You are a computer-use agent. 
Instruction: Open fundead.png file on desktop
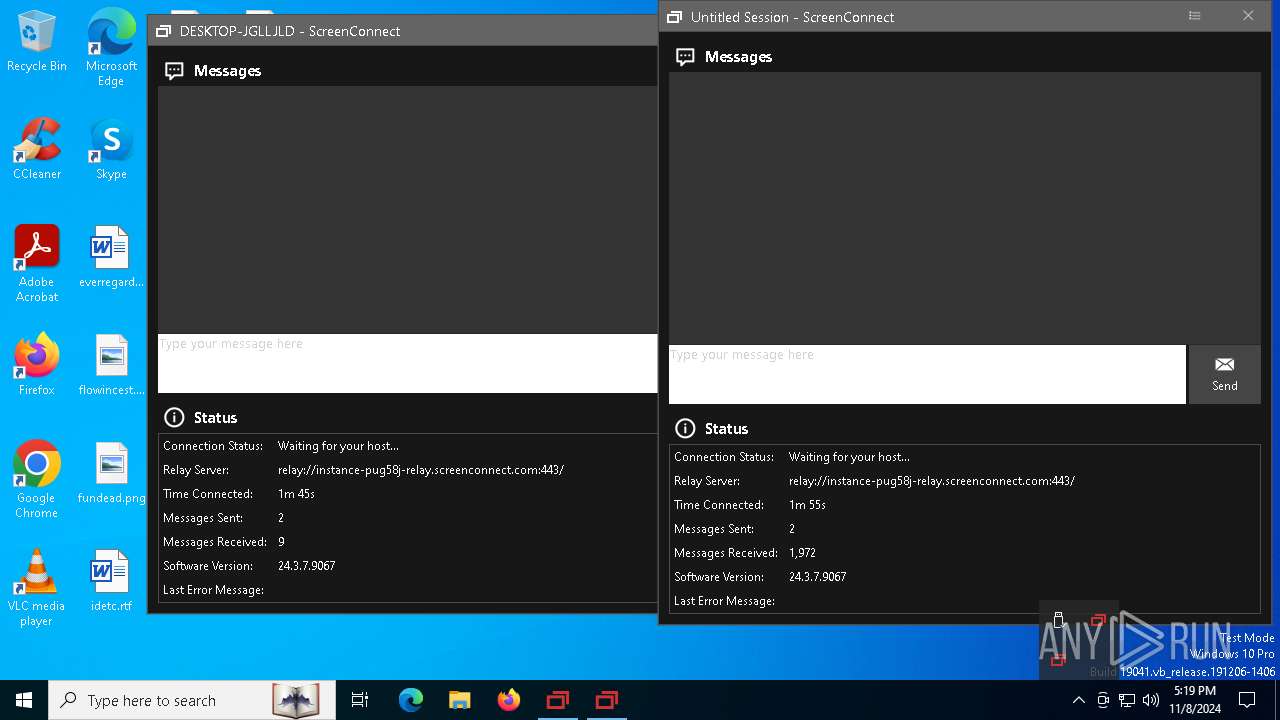(111, 473)
